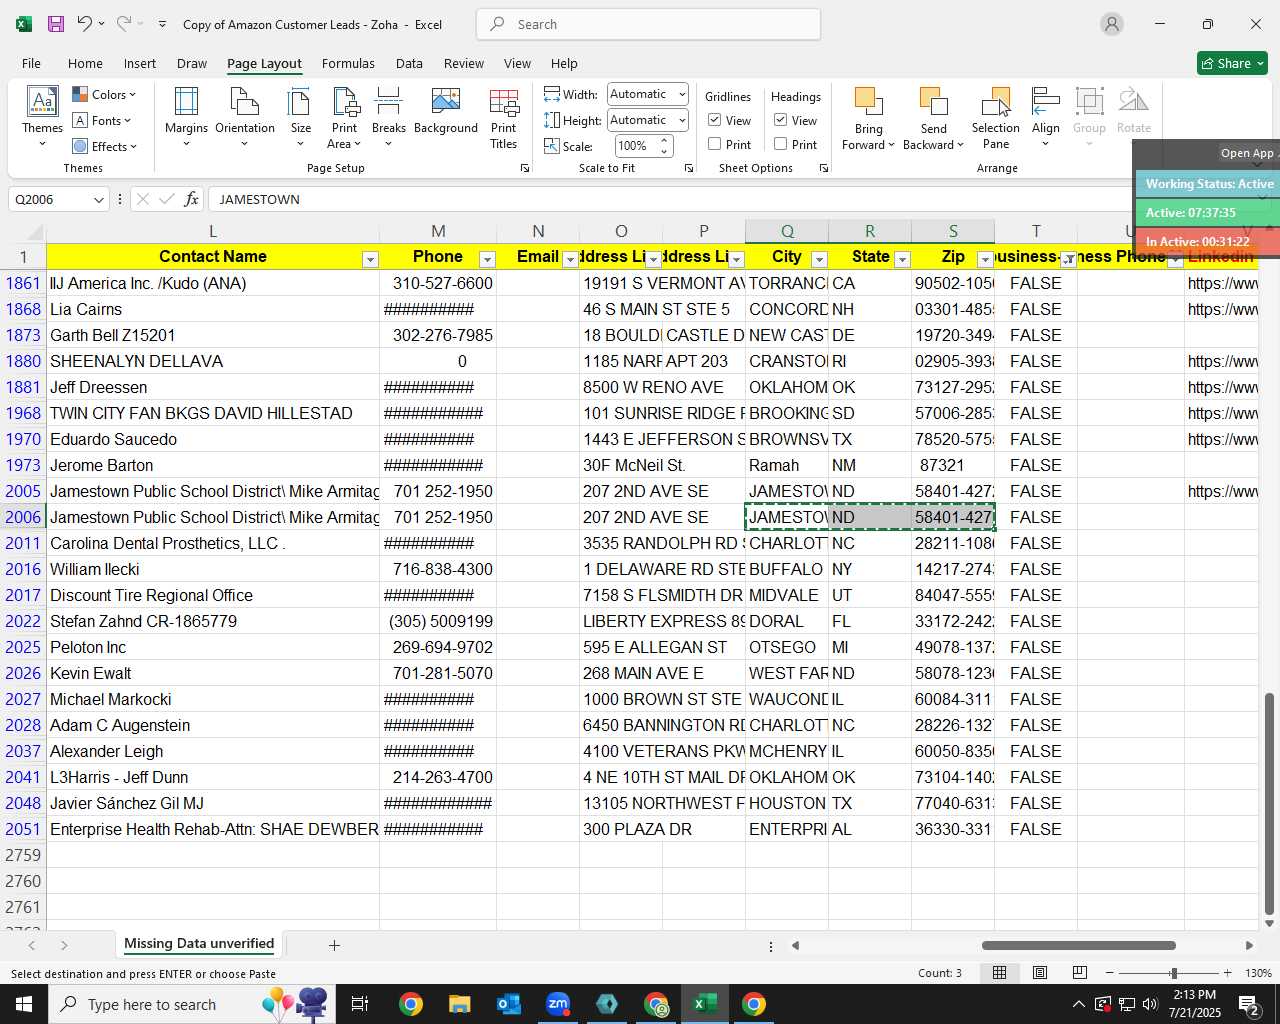Open File Explorer from taskbar
Image resolution: width=1280 pixels, height=1024 pixels.
pos(459,1004)
